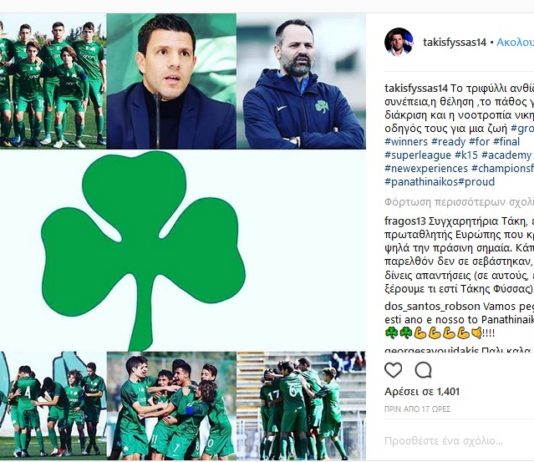534x462 pixels.
Task: Open the #newexperiences hashtag
Action: point(426,169)
